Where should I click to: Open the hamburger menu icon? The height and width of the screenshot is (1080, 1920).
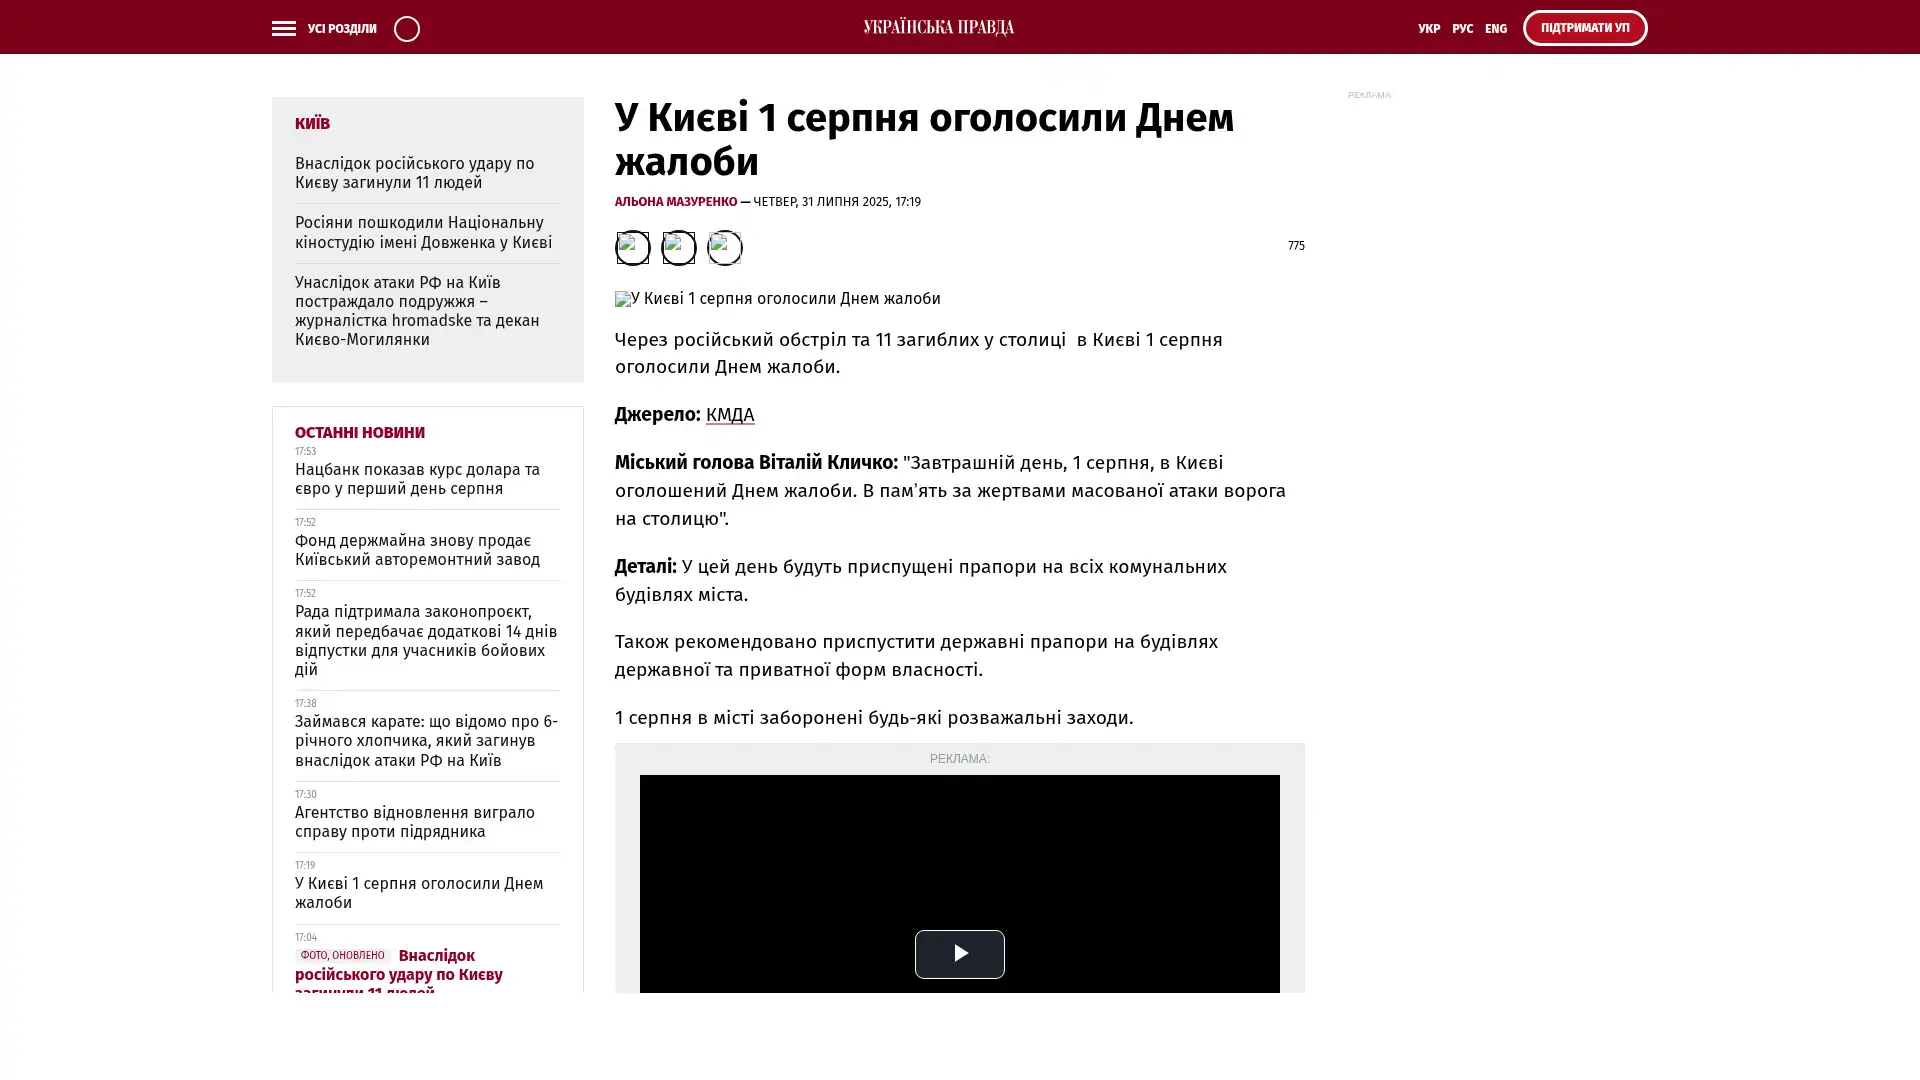(283, 28)
